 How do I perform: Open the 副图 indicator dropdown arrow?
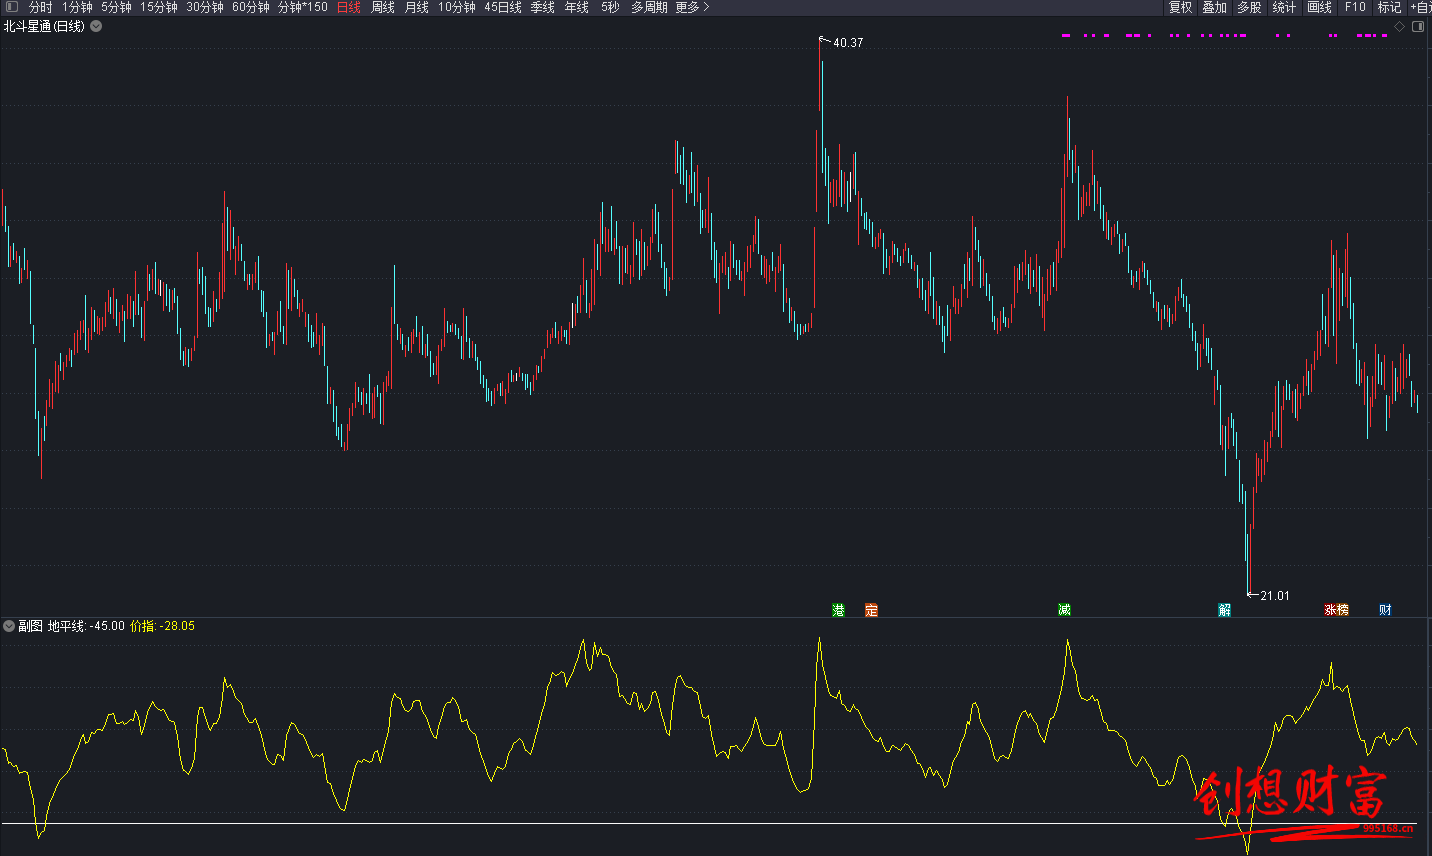(9, 626)
